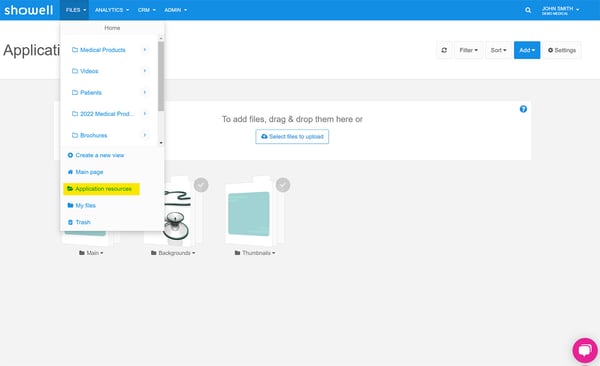Click the scrollbar up arrow in dropdown

click(161, 38)
